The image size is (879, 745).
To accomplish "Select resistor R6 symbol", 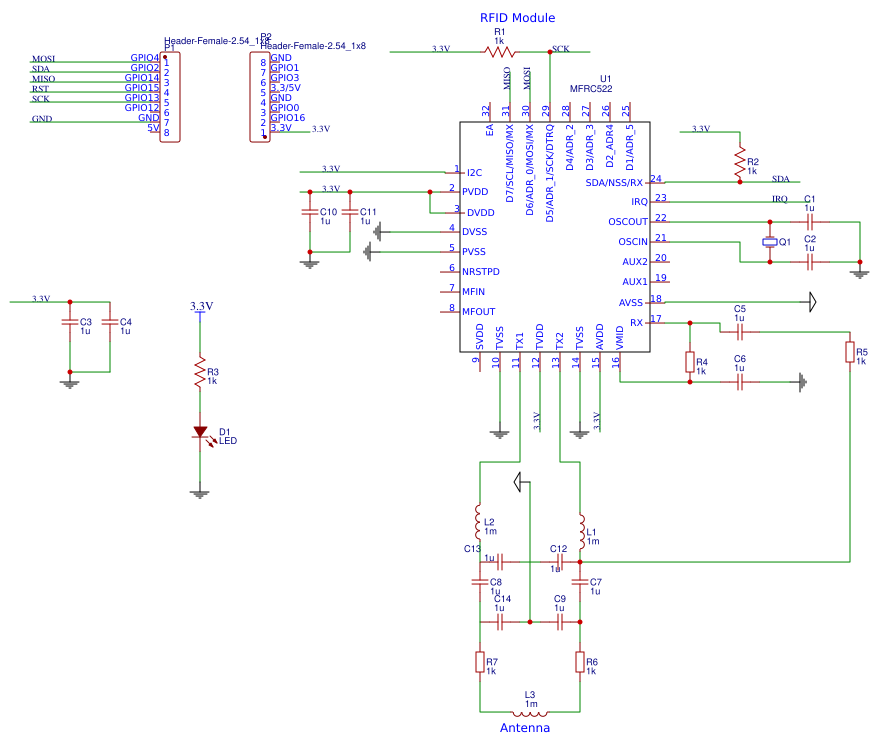I will 580,662.
